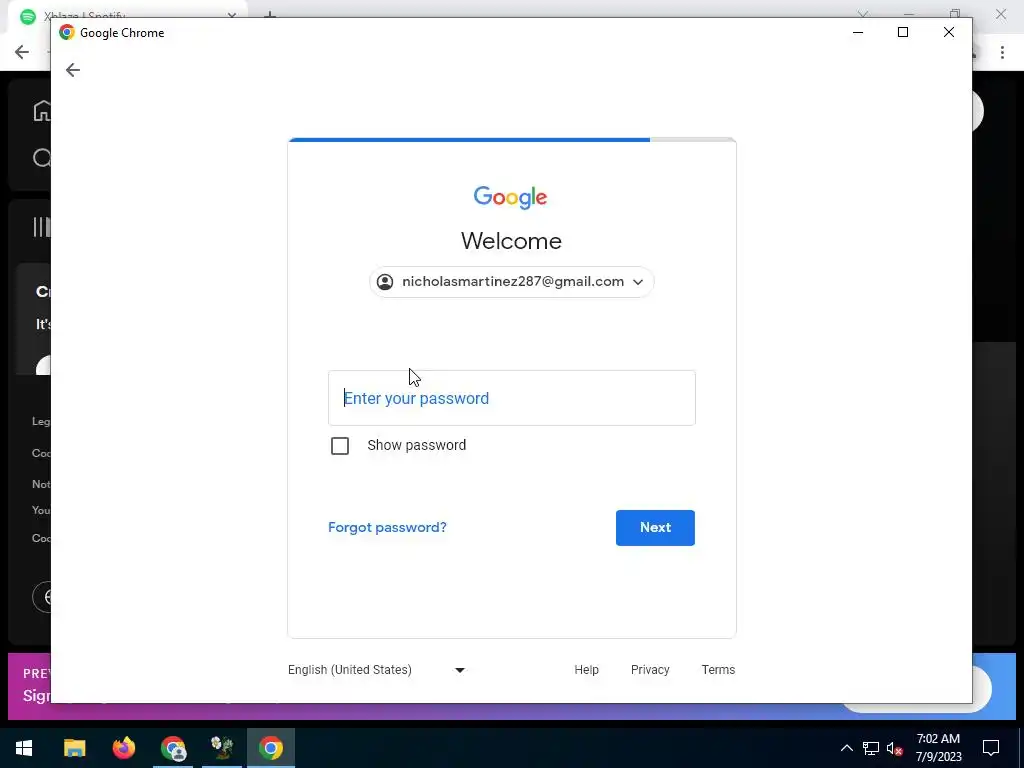Open the English (United States) language dropdown
This screenshot has height=768, width=1024.
coord(376,669)
